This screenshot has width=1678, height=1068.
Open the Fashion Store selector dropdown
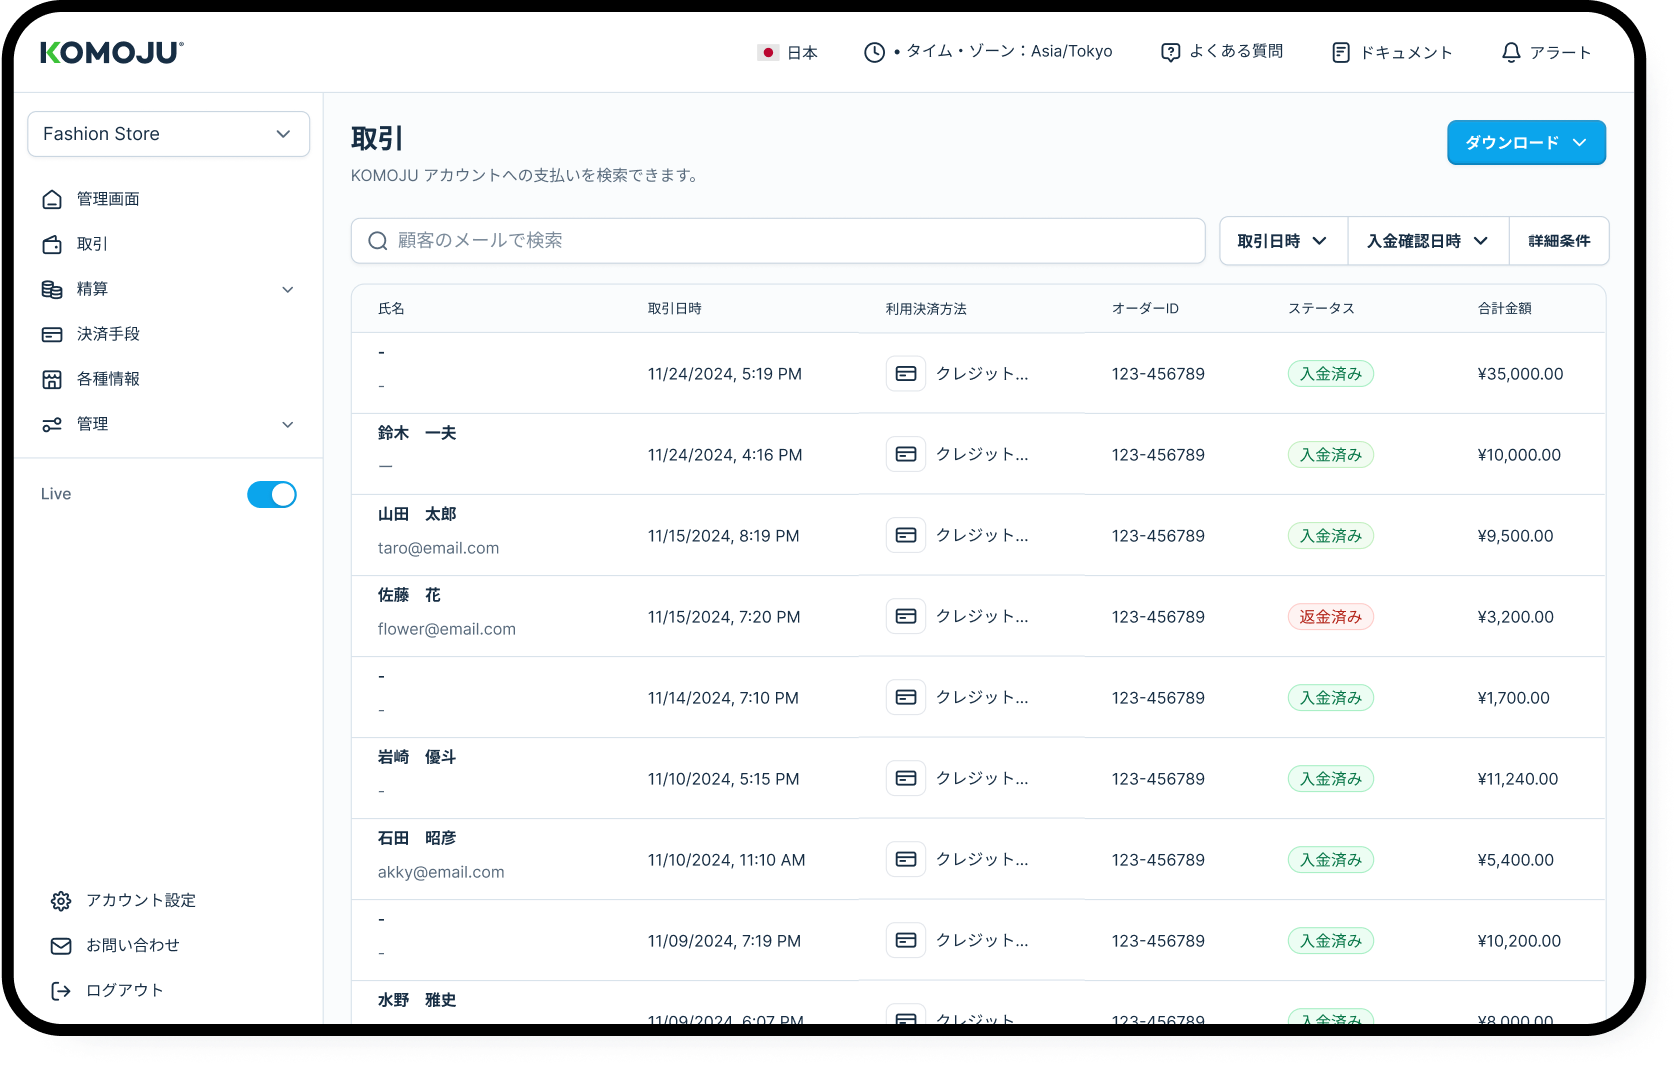click(168, 134)
